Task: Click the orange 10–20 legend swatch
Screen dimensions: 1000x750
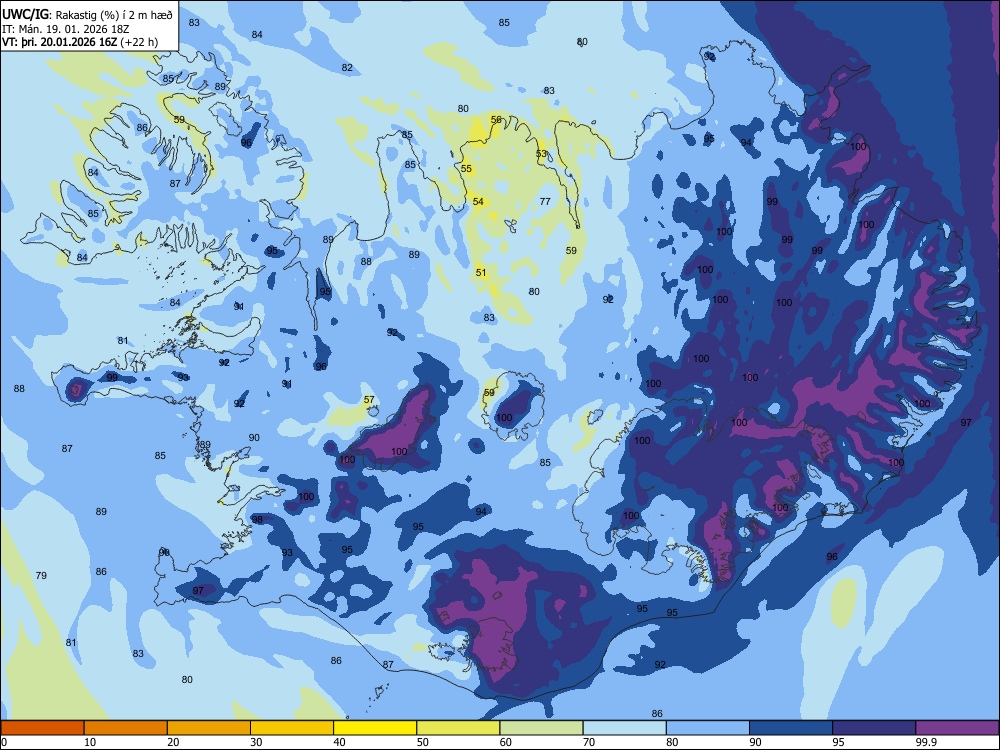Action: click(x=126, y=728)
